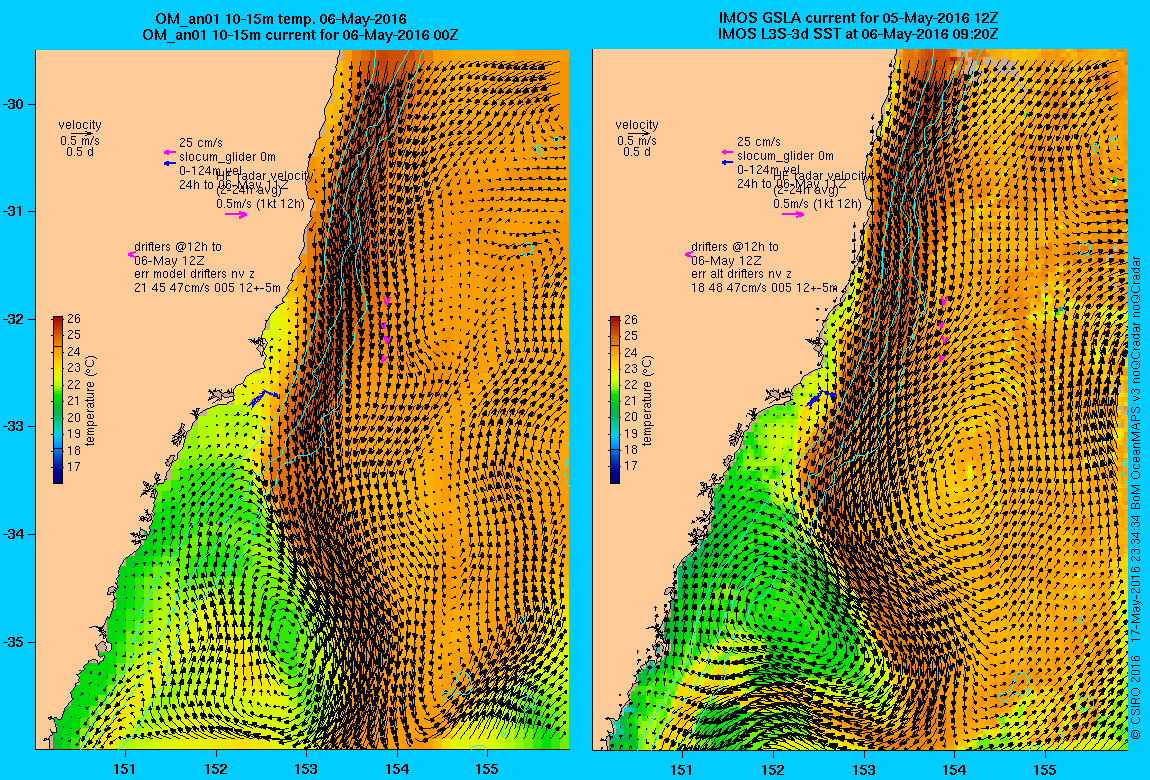Click '0.5 d' label in the OM_an01 panel
The image size is (1150, 780).
[80, 152]
